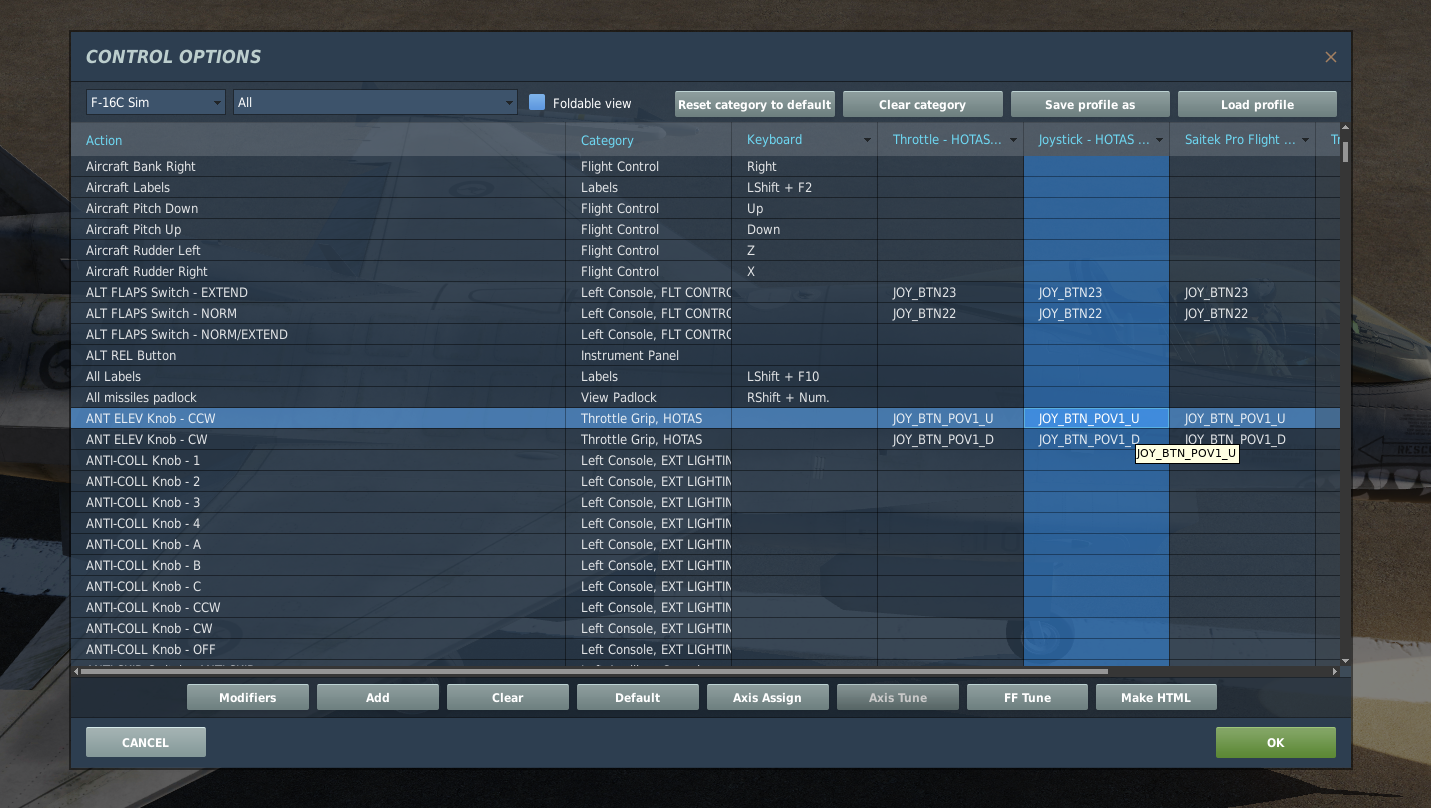Open the Throttle - HOTAS column dropdown arrow
This screenshot has height=808, width=1431.
click(1013, 140)
